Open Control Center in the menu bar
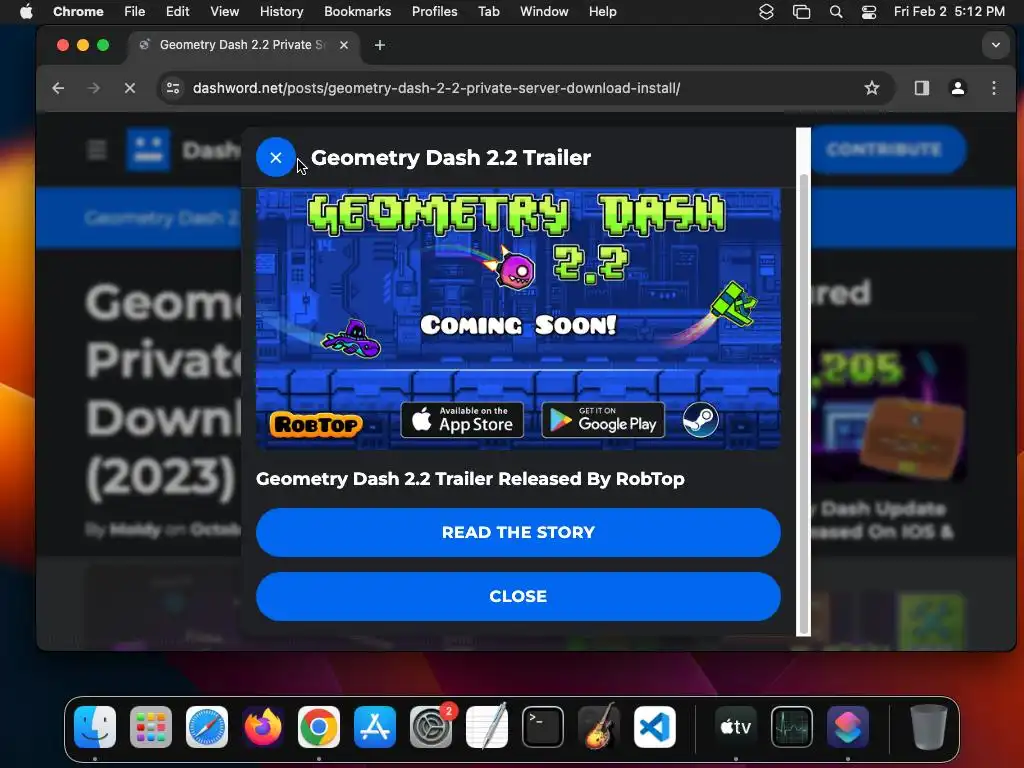The image size is (1024, 768). 869,12
